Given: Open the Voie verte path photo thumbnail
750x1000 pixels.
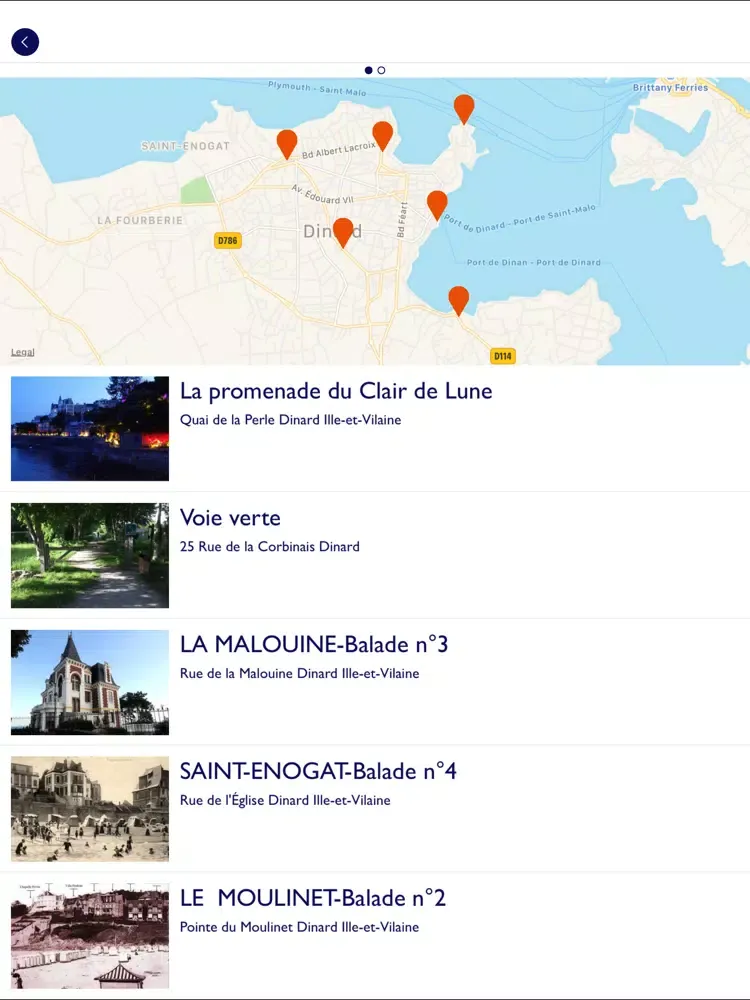Looking at the screenshot, I should 90,555.
